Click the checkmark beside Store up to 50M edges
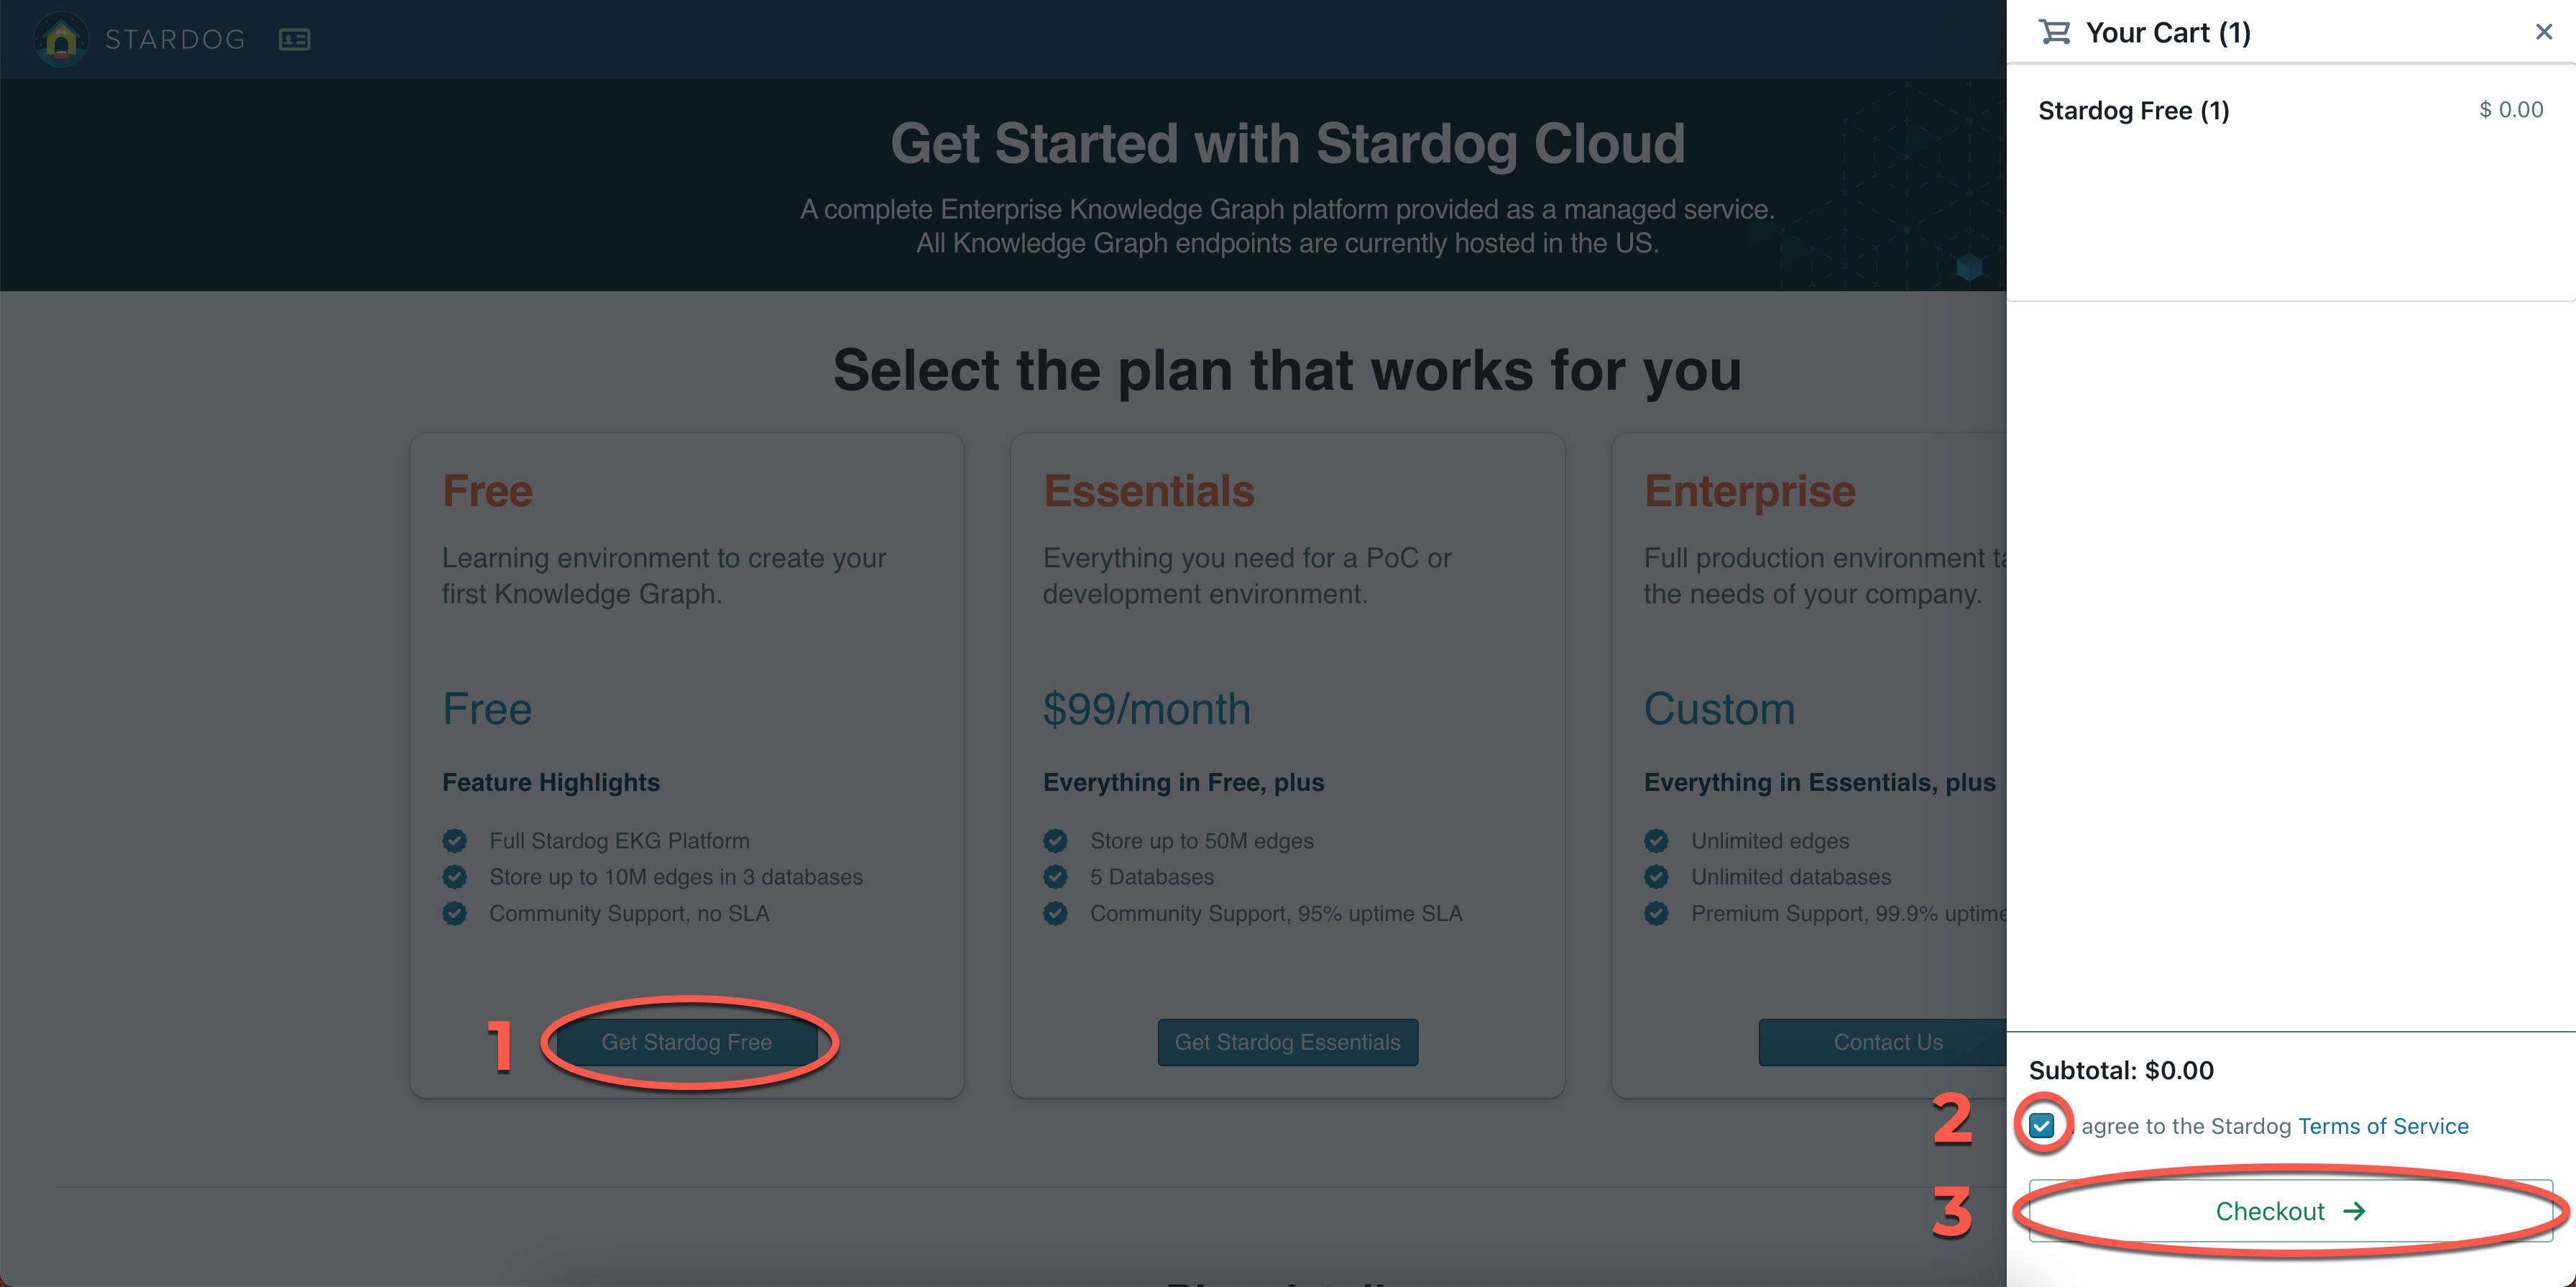The height and width of the screenshot is (1287, 2576). coord(1056,841)
